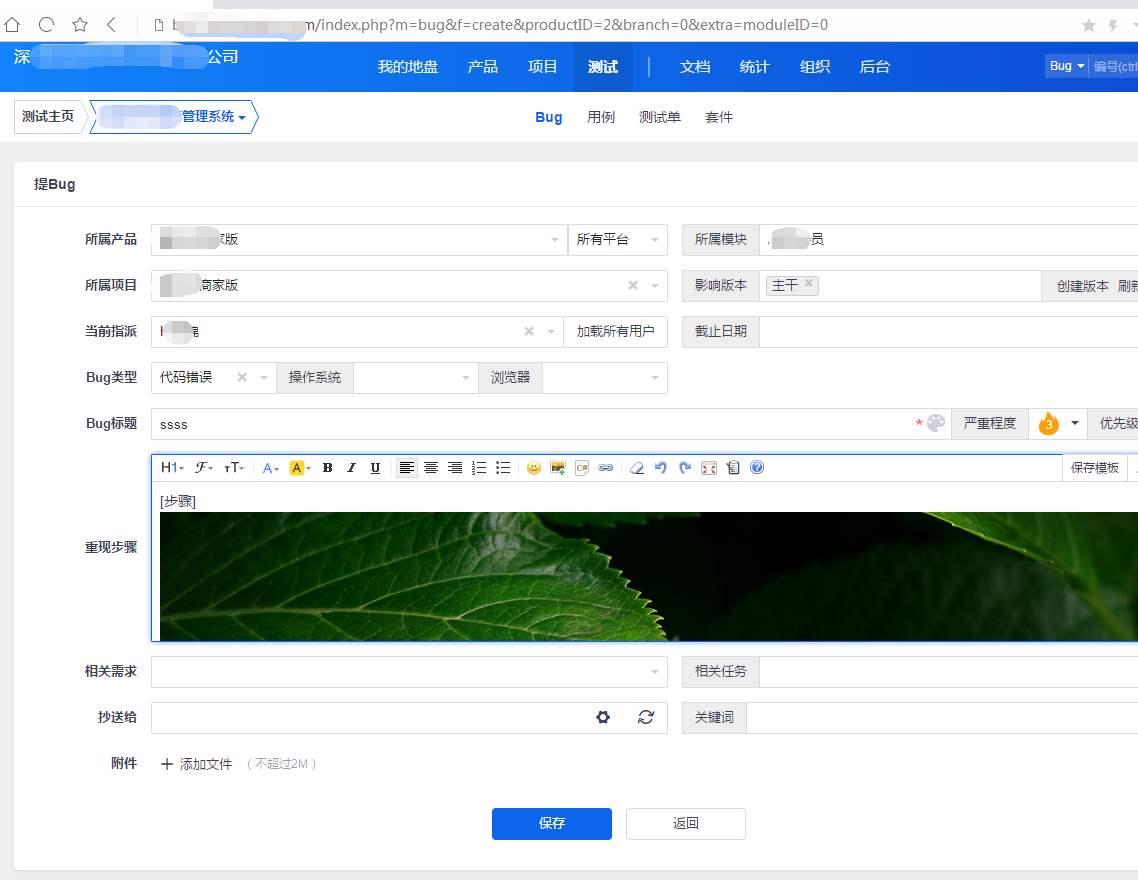Insert an emoticon via the smiley icon
This screenshot has width=1138, height=880.
click(534, 468)
